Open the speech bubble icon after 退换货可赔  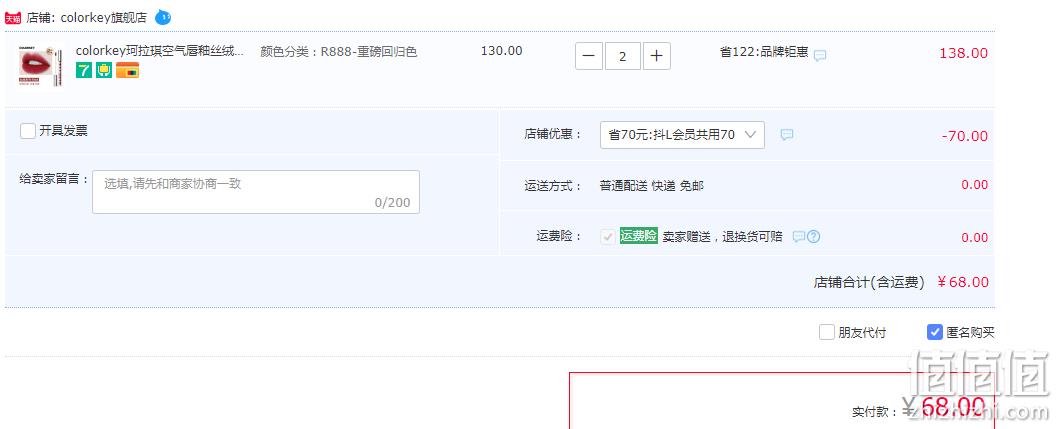(799, 237)
